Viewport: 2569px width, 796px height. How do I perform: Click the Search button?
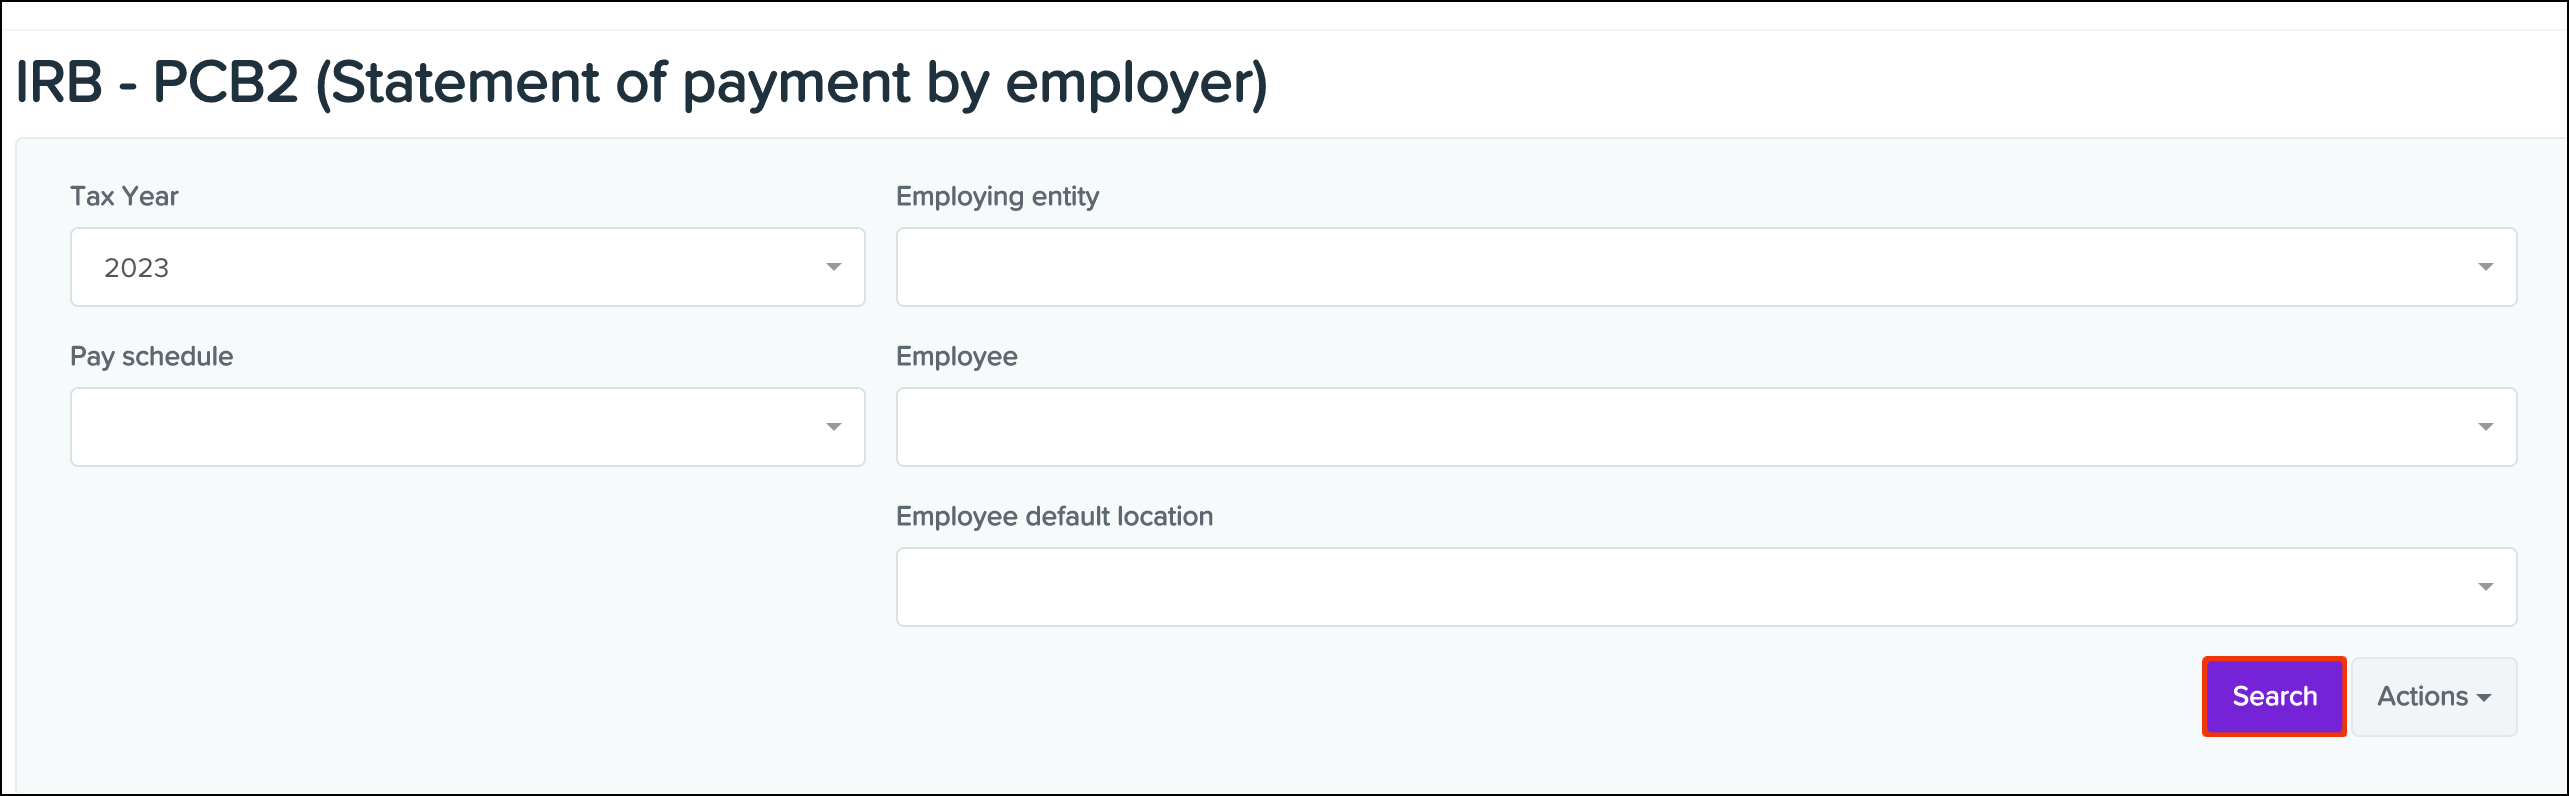[x=2274, y=696]
